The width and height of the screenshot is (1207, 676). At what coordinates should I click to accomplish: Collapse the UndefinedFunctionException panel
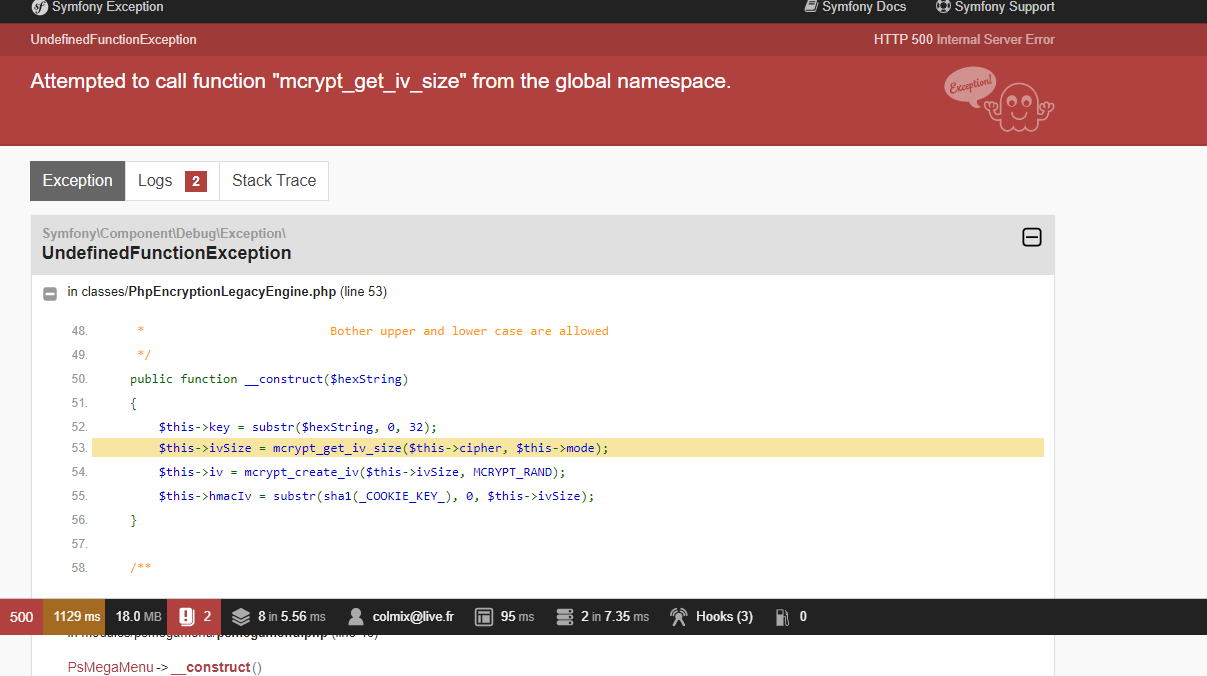[x=1032, y=237]
